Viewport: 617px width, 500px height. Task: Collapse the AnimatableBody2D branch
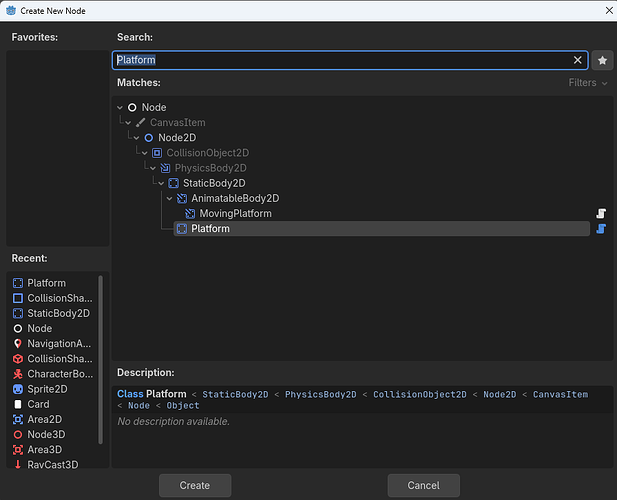170,198
